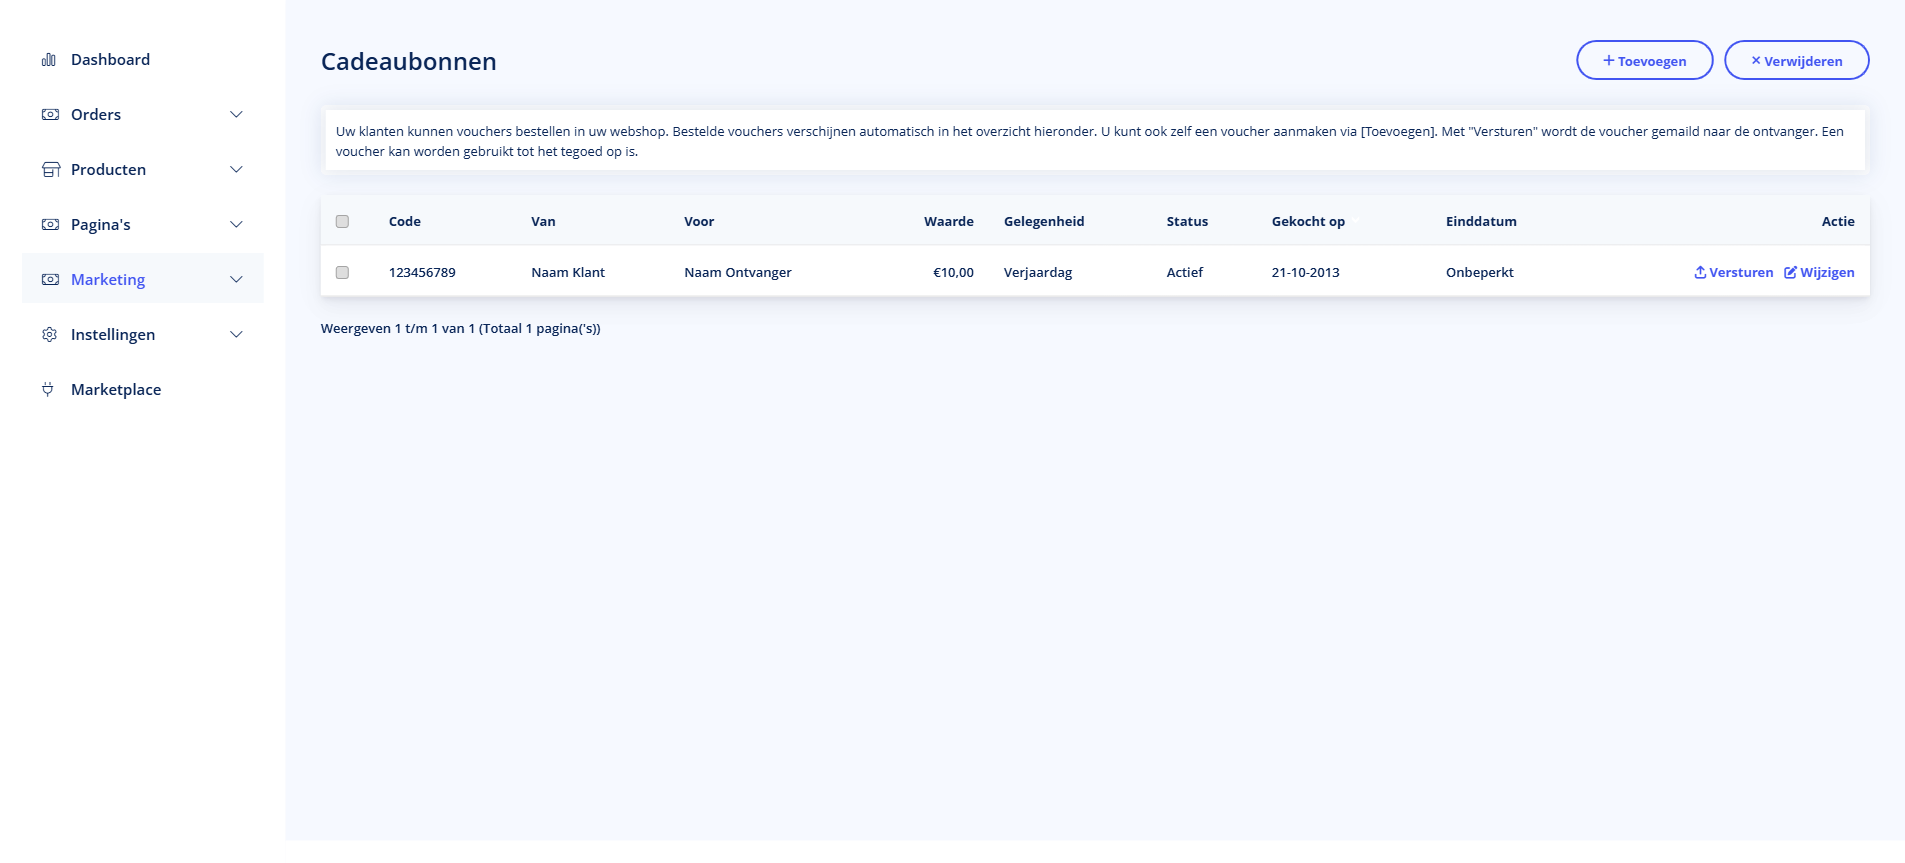
Task: Sort table by Waarde column header
Action: [x=948, y=222]
